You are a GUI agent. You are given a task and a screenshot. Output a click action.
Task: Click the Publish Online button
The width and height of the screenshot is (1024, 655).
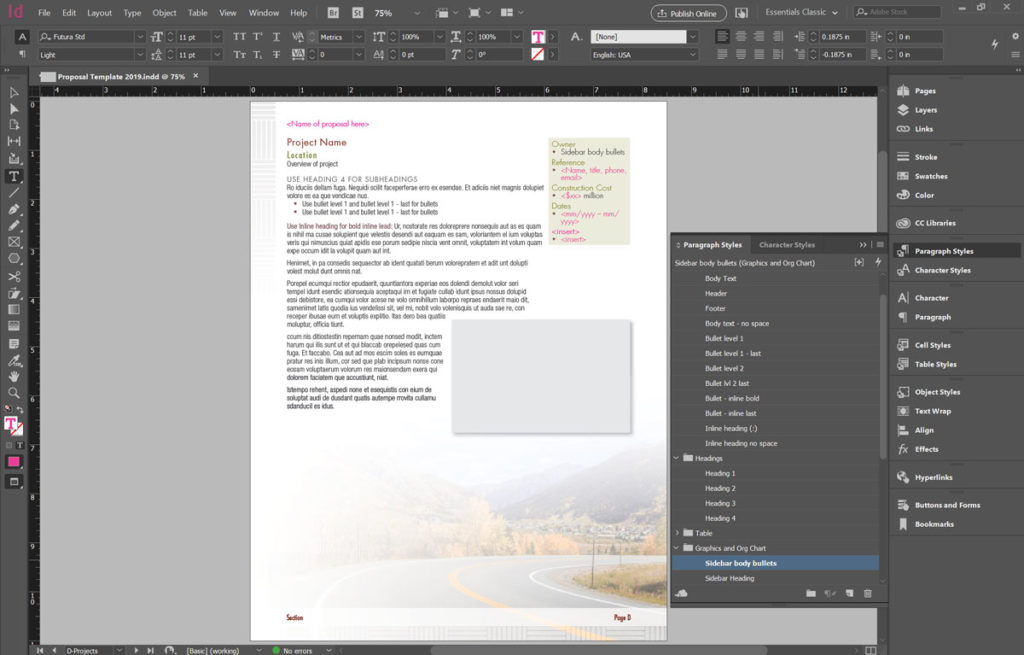coord(688,13)
